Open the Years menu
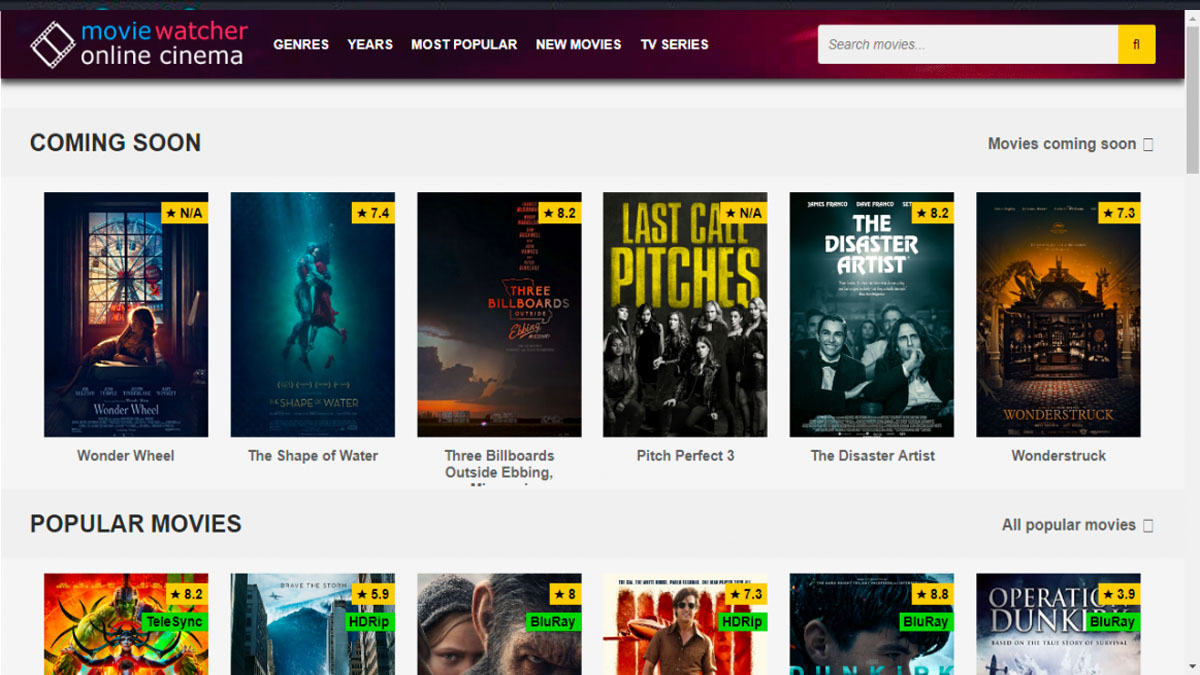The height and width of the screenshot is (675, 1200). point(370,44)
